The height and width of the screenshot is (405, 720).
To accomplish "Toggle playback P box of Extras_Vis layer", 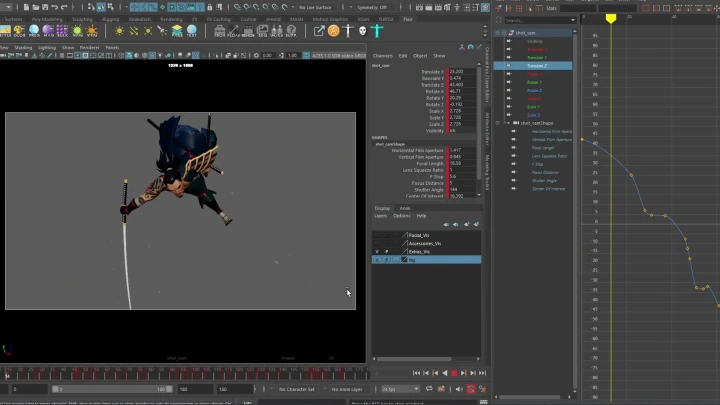I will pyautogui.click(x=386, y=252).
